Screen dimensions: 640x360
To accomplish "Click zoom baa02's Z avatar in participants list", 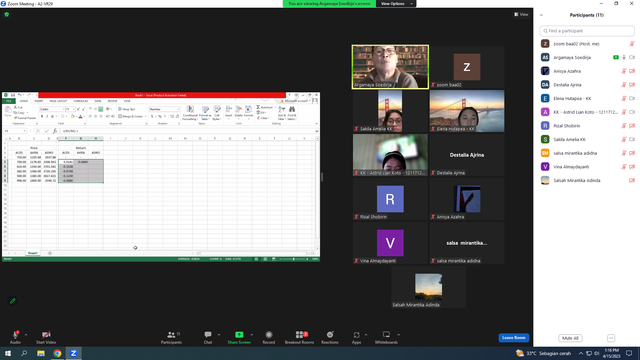I will pyautogui.click(x=545, y=44).
